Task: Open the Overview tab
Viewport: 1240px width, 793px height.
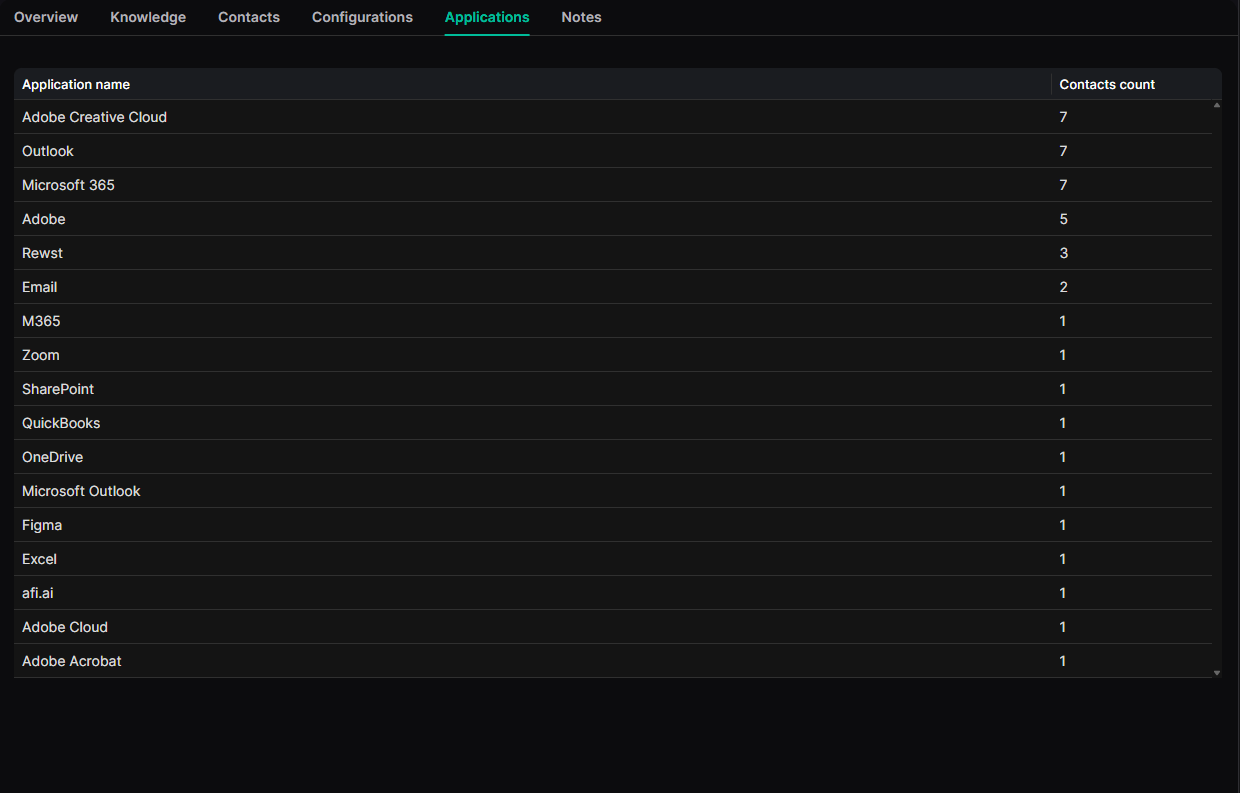Action: pos(46,17)
